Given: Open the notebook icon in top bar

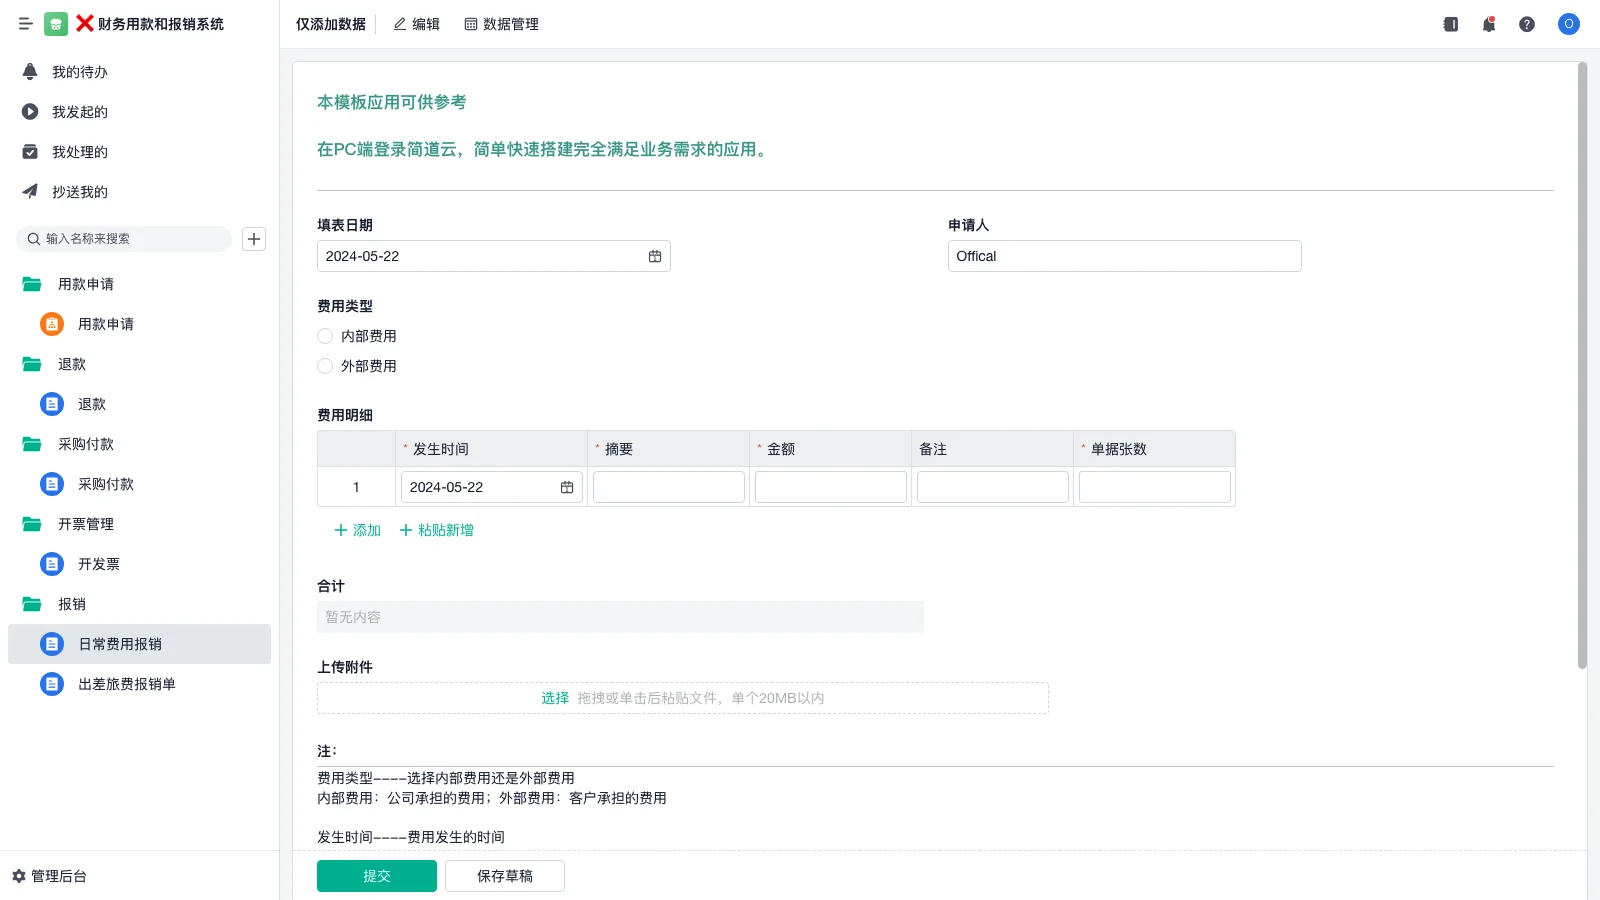Looking at the screenshot, I should pos(1451,24).
